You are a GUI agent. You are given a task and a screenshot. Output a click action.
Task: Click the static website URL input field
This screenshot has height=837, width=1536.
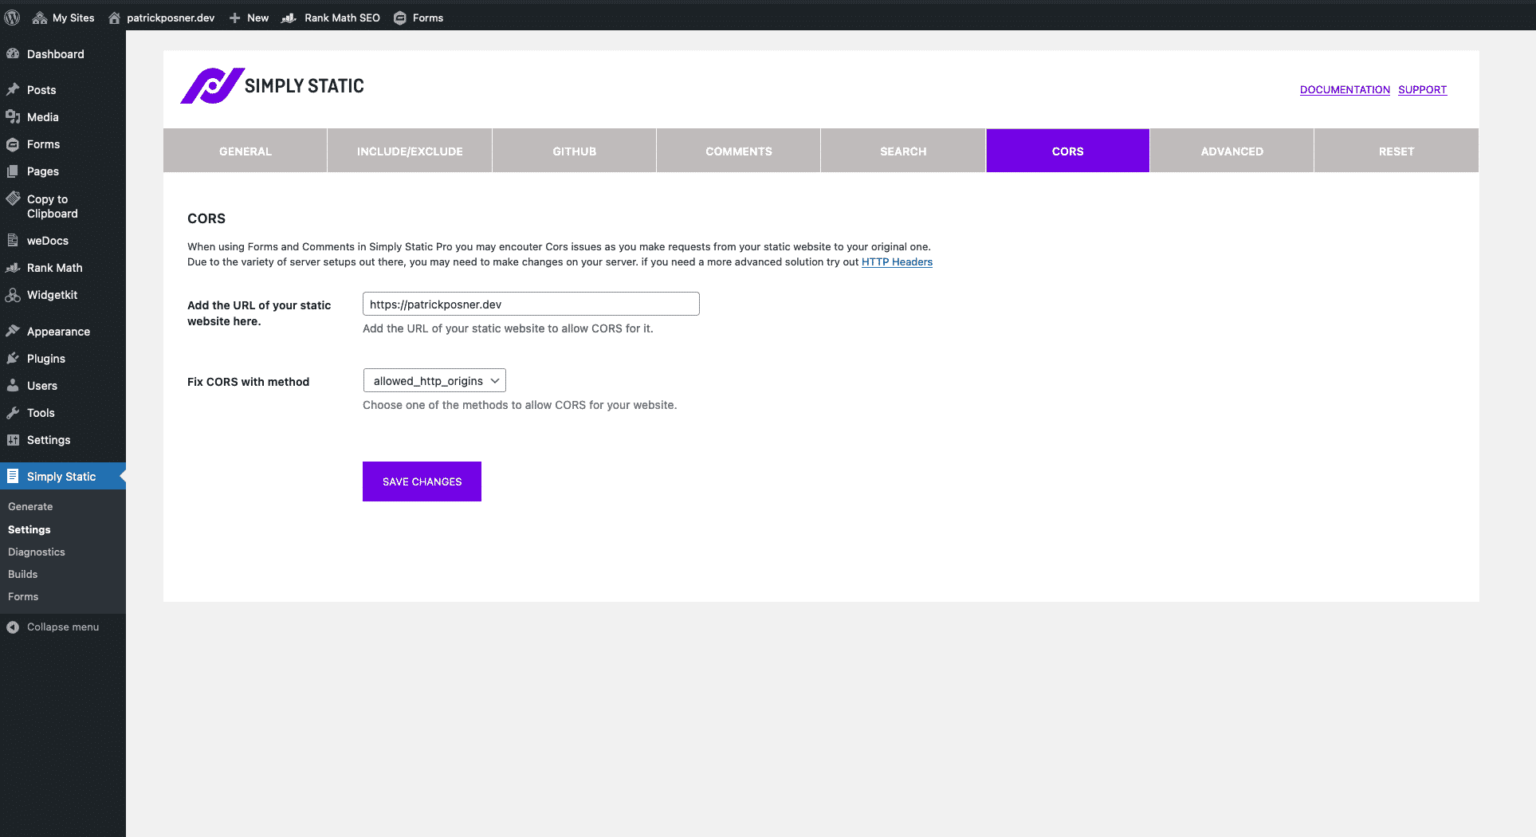coord(530,303)
